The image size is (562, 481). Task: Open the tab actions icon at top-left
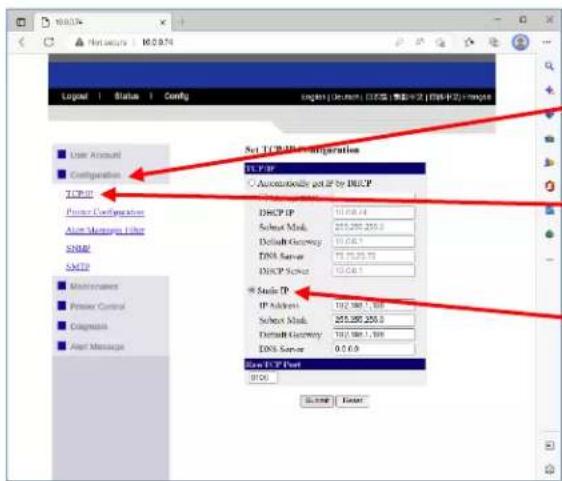[21, 22]
